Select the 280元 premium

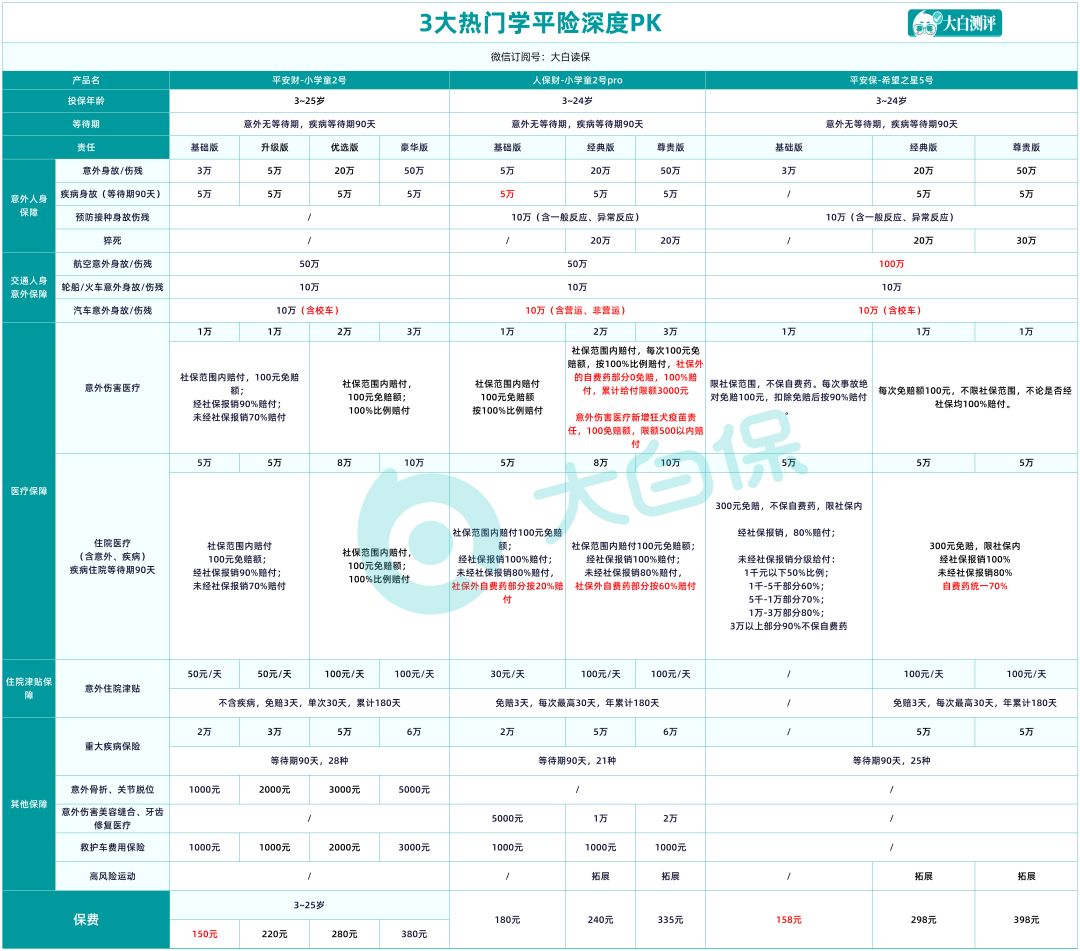[x=344, y=934]
